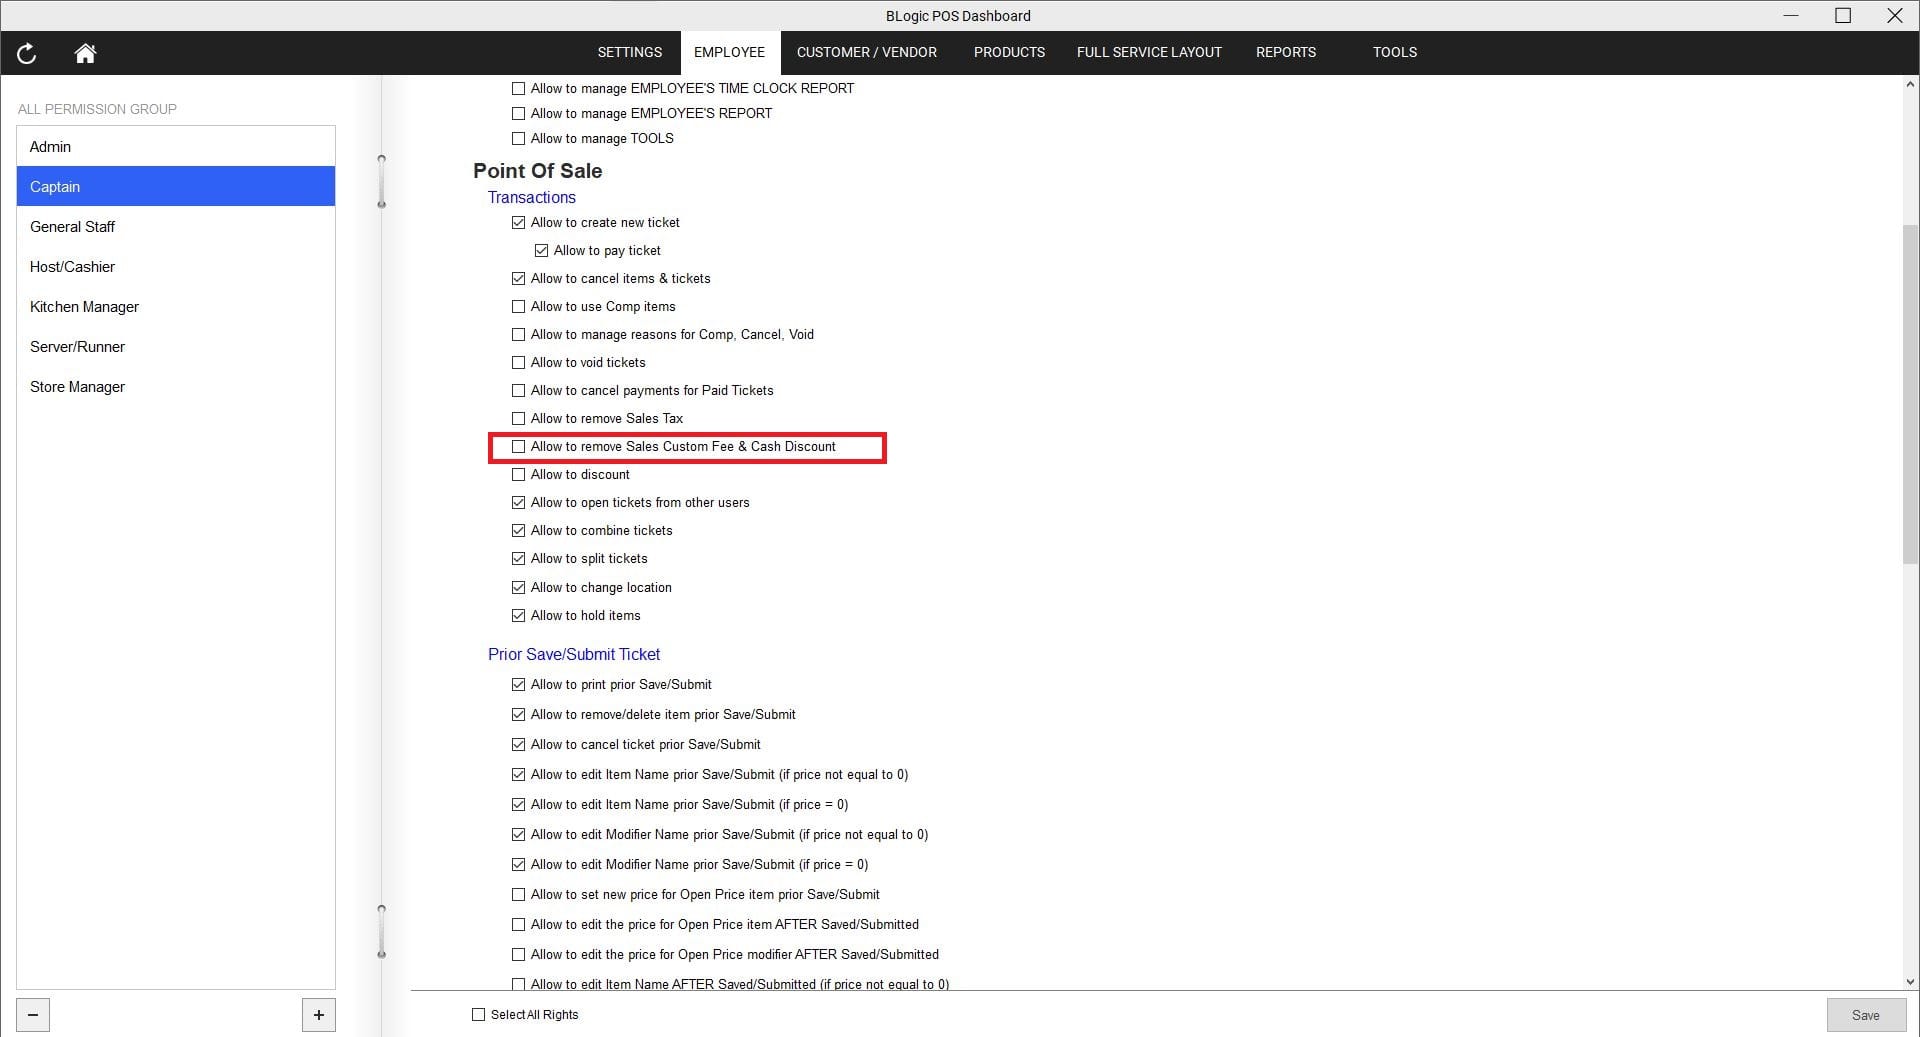Click the upper splitter handle beside group list
This screenshot has width=1920, height=1037.
tap(381, 181)
